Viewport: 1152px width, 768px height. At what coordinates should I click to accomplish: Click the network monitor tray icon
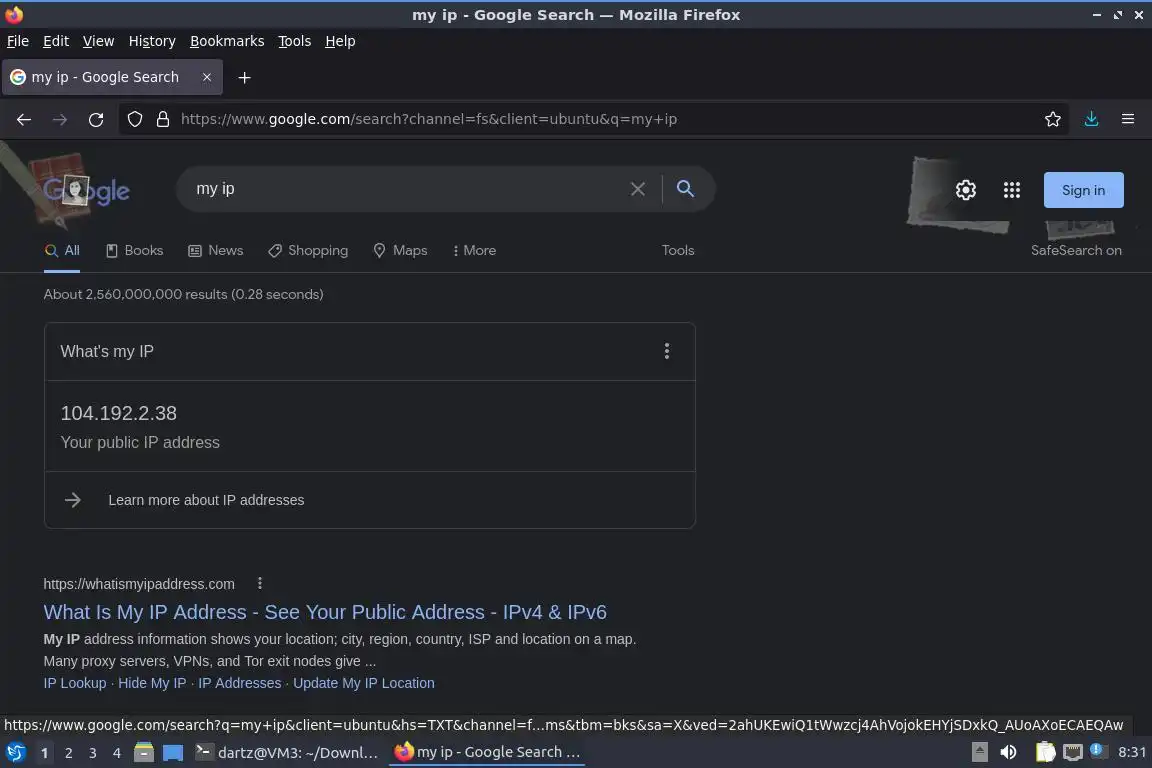[1073, 753]
